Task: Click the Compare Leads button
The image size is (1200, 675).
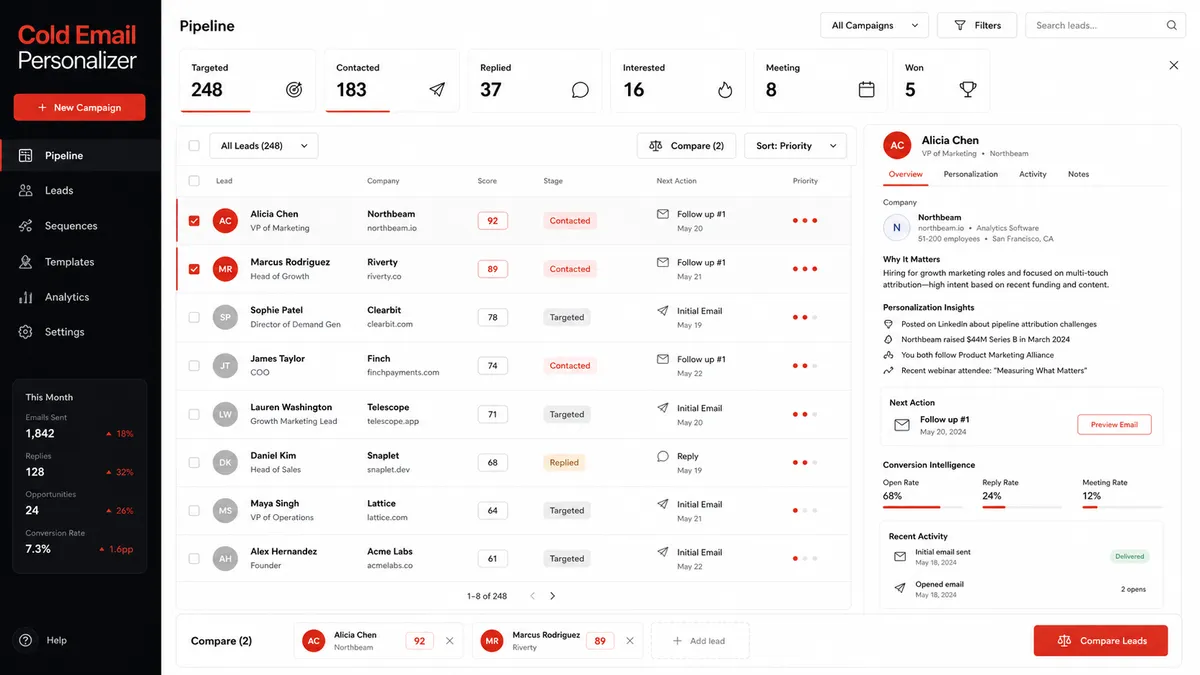Action: 1100,641
